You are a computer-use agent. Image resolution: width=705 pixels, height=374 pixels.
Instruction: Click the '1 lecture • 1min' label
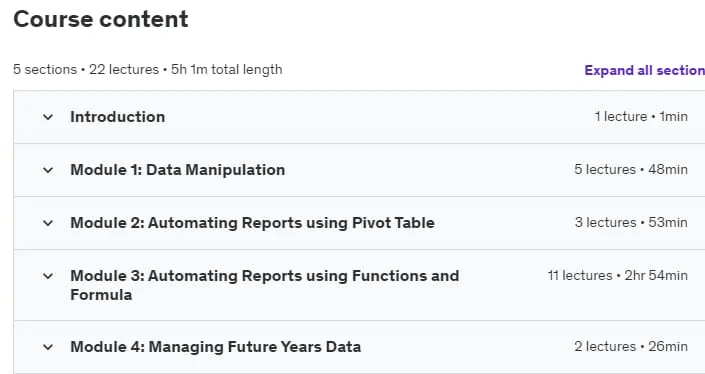click(x=641, y=116)
